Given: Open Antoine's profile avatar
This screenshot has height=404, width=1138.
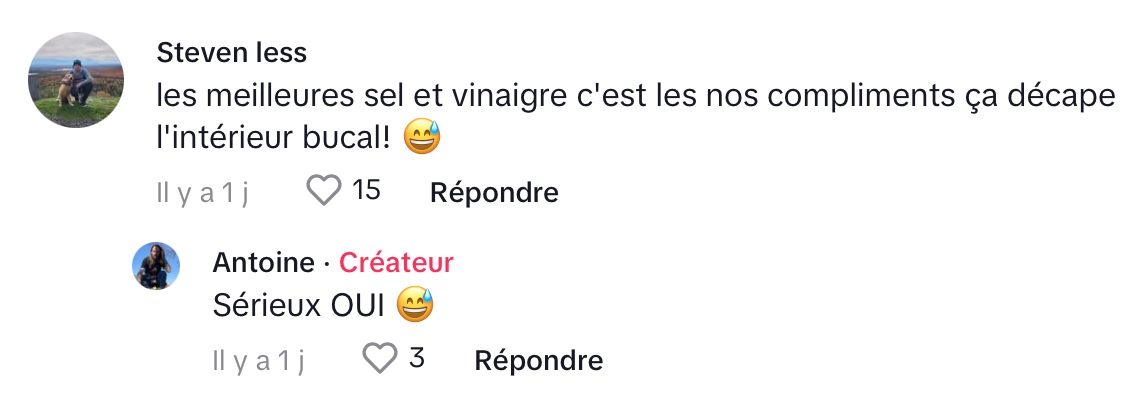Looking at the screenshot, I should (x=156, y=266).
